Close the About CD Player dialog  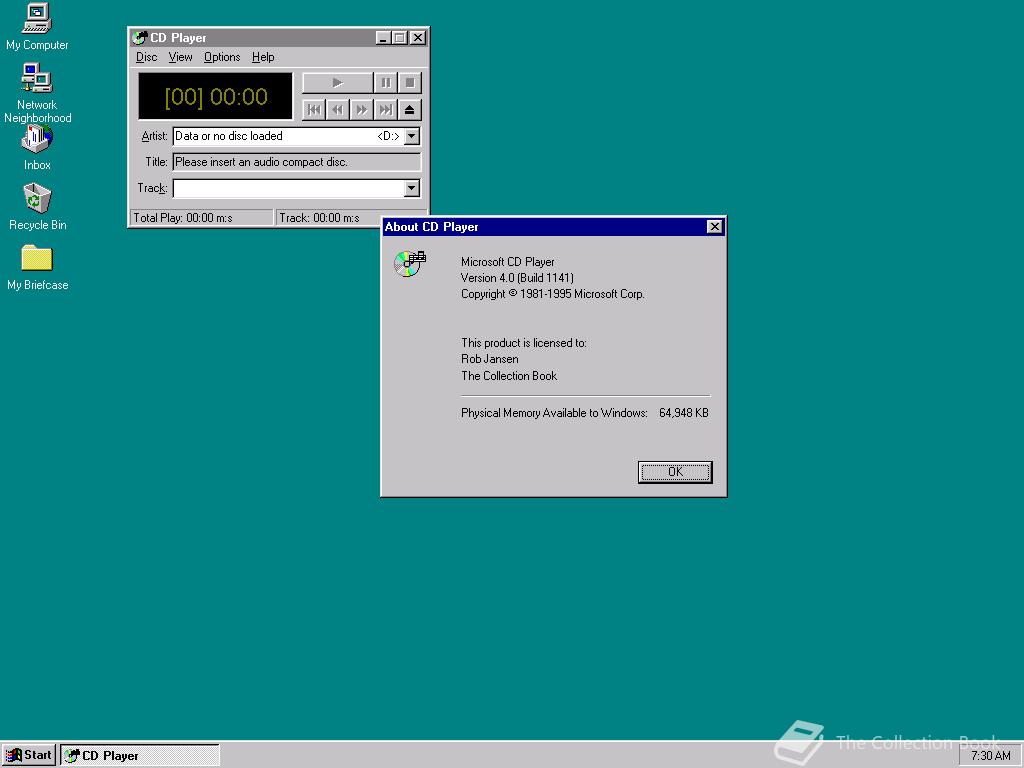point(714,227)
